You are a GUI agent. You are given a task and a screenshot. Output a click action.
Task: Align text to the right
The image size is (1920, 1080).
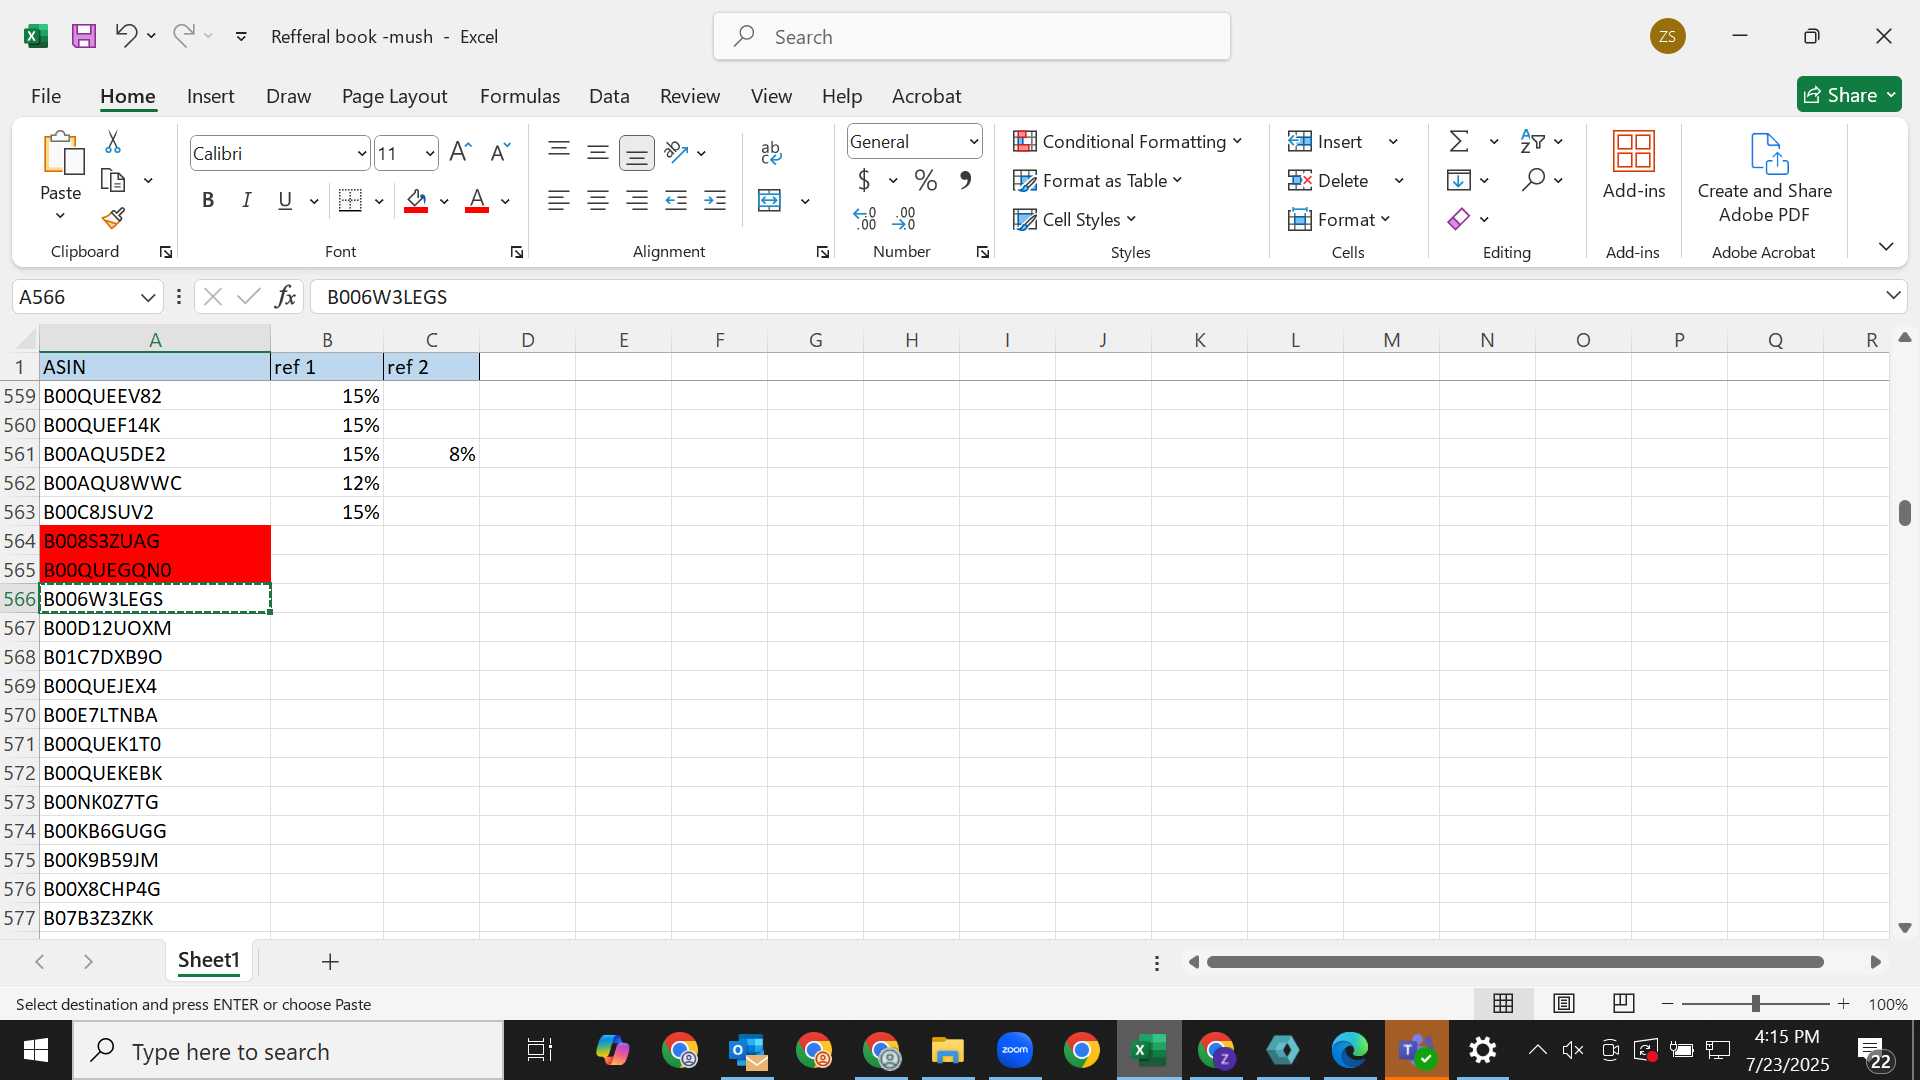tap(637, 201)
